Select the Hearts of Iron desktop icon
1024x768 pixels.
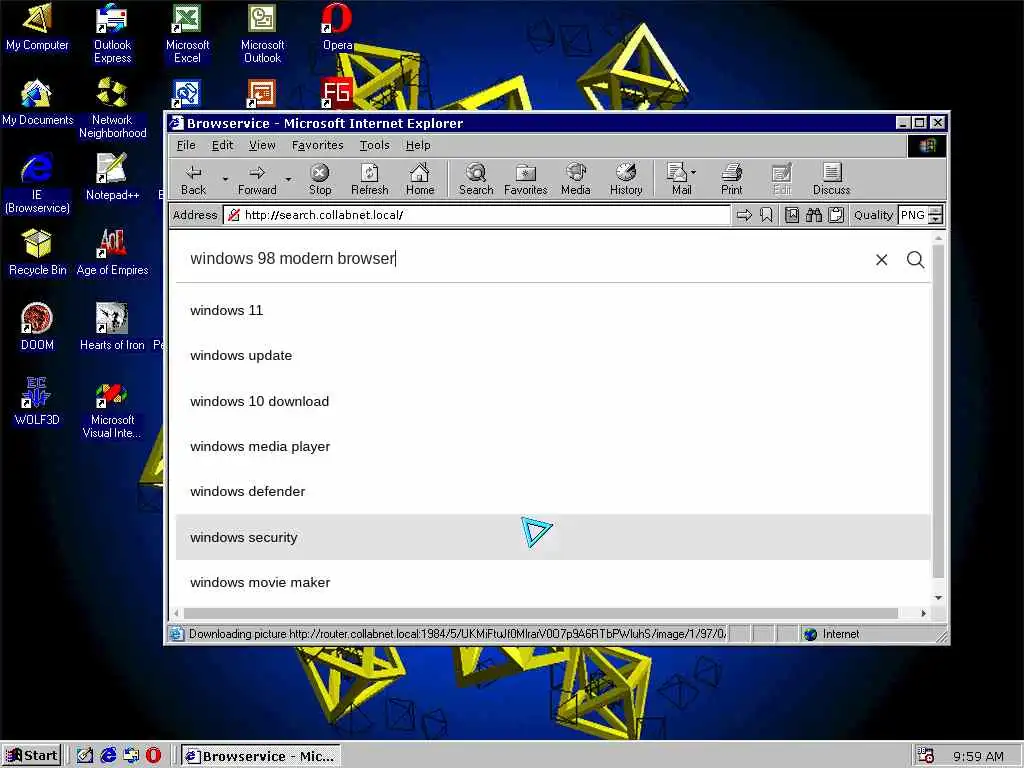112,326
